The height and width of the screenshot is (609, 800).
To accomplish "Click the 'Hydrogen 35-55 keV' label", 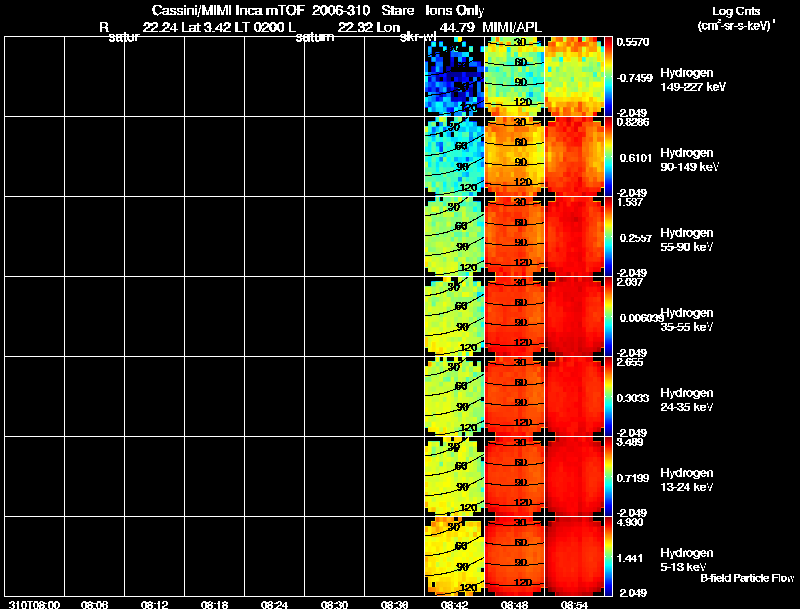I will click(x=687, y=320).
